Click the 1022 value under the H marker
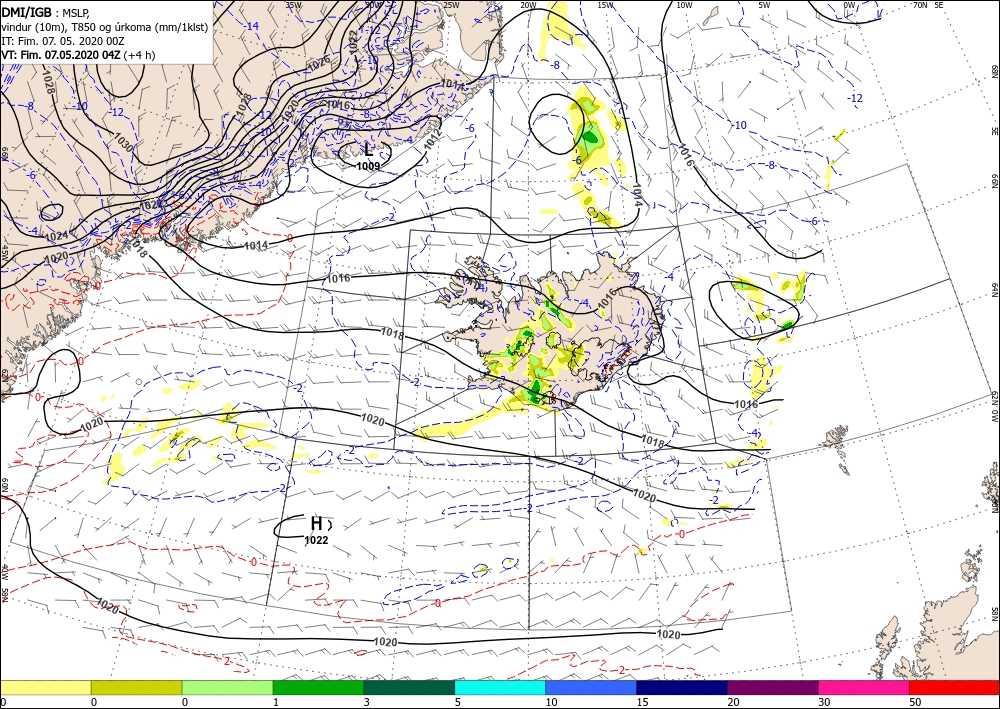This screenshot has height=709, width=1000. 316,540
